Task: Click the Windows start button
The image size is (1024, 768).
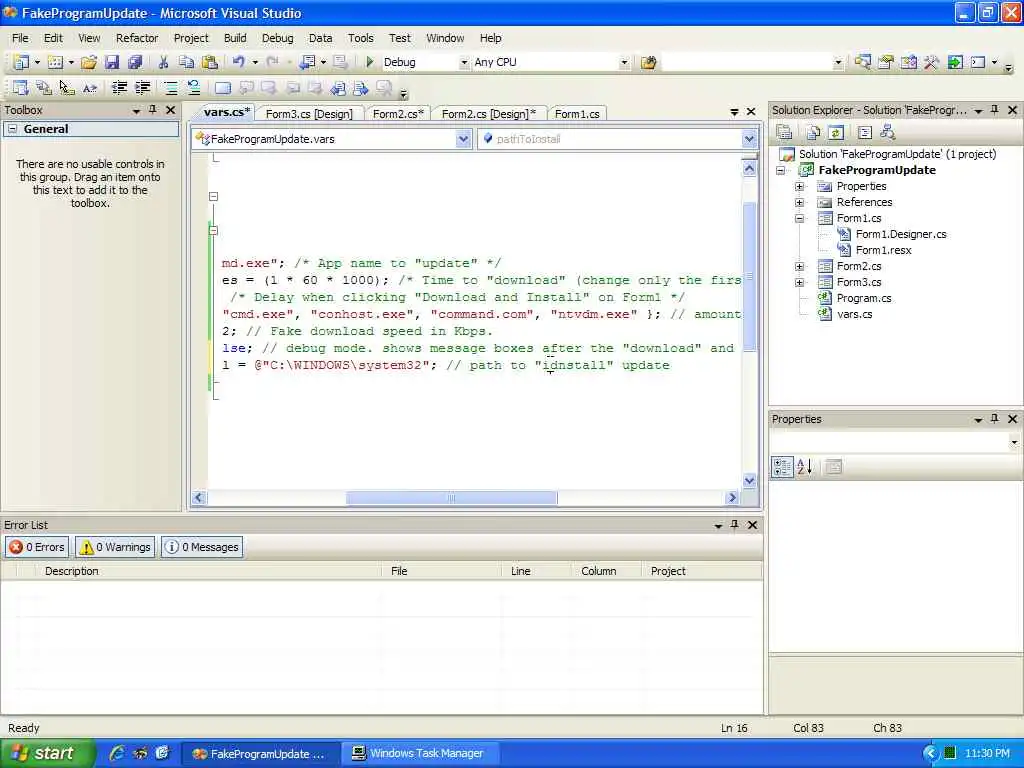Action: [47, 753]
